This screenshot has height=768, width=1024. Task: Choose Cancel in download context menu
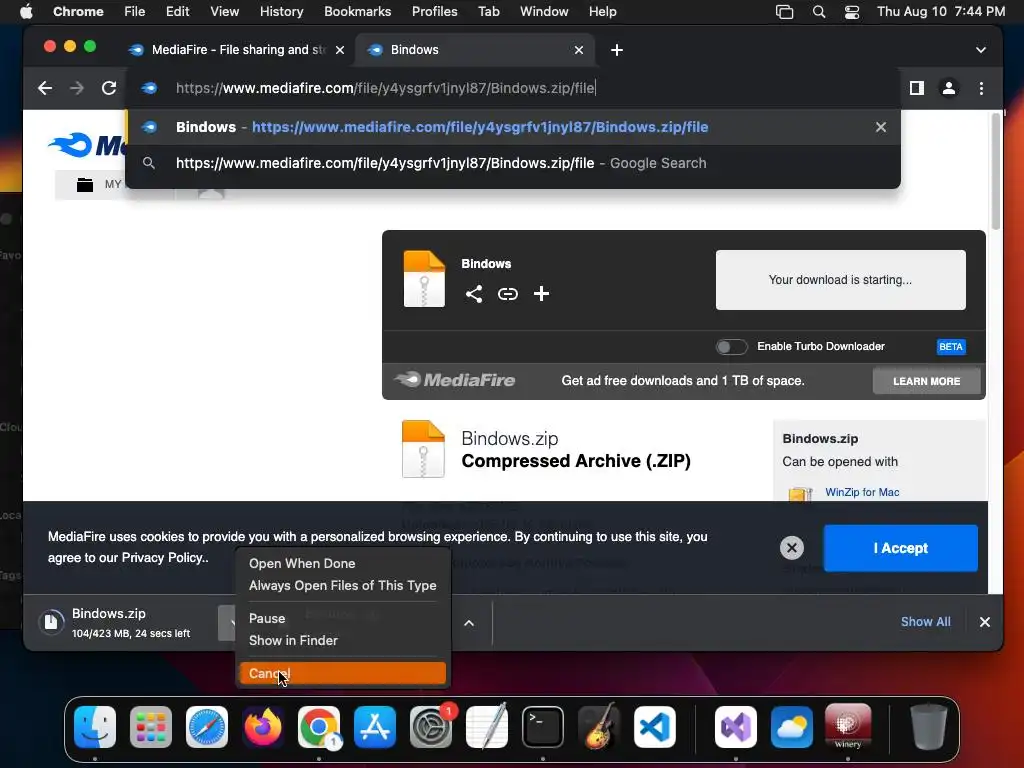point(343,673)
